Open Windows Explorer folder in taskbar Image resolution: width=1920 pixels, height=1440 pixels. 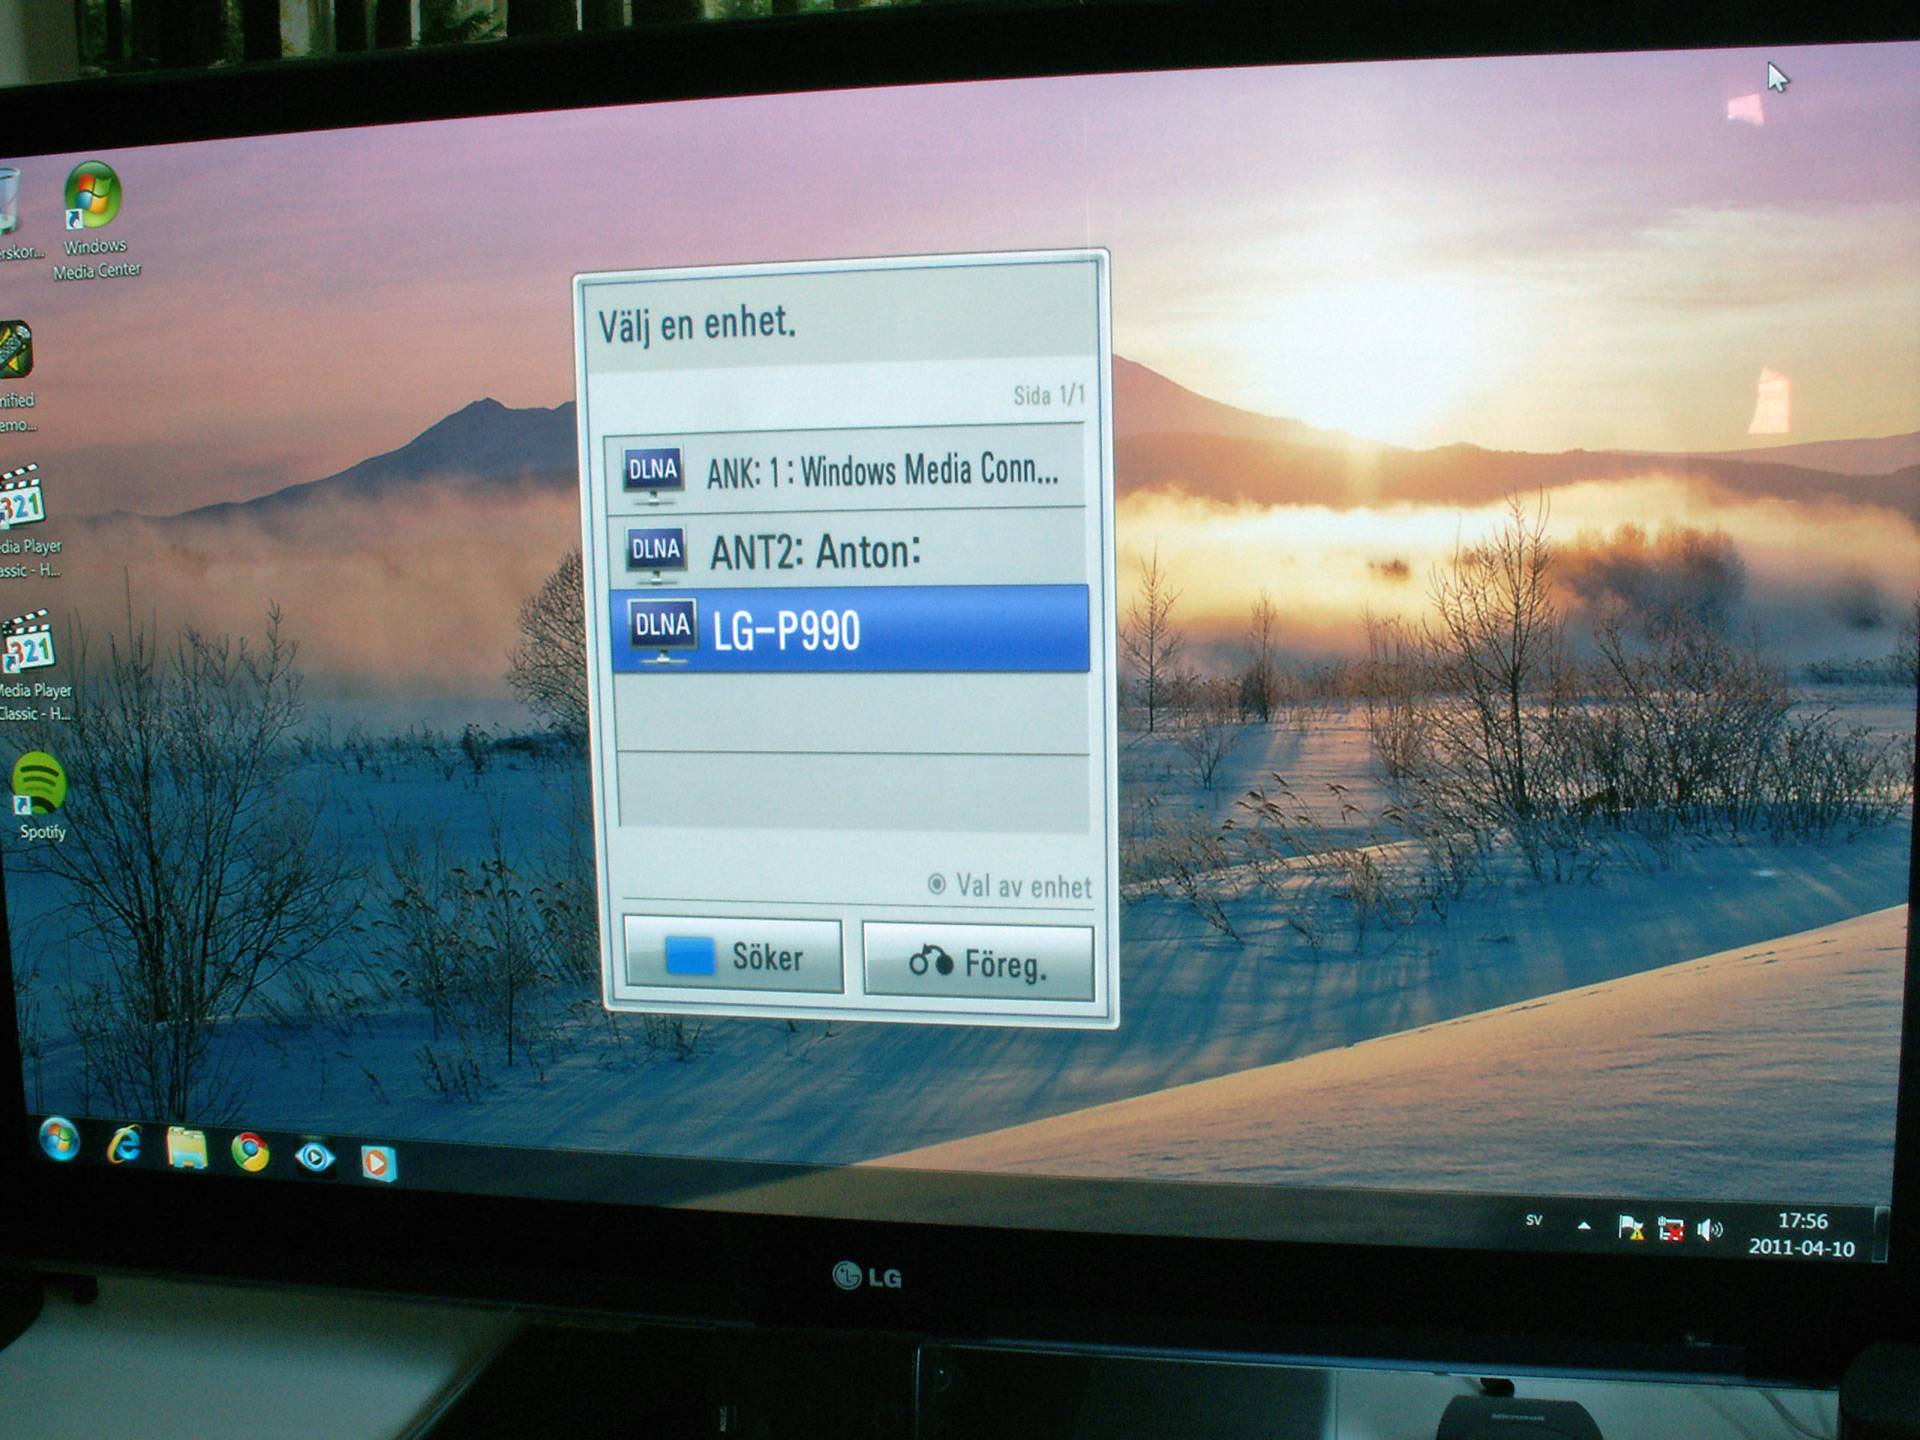pyautogui.click(x=187, y=1149)
